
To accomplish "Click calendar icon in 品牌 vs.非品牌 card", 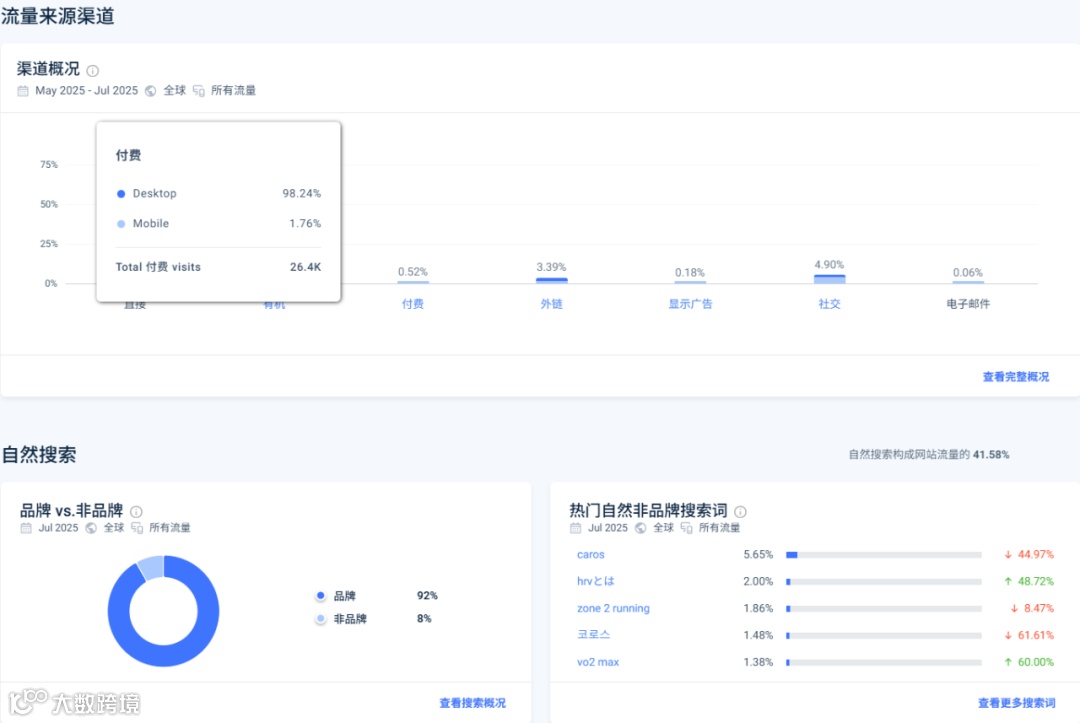I will (x=26, y=528).
